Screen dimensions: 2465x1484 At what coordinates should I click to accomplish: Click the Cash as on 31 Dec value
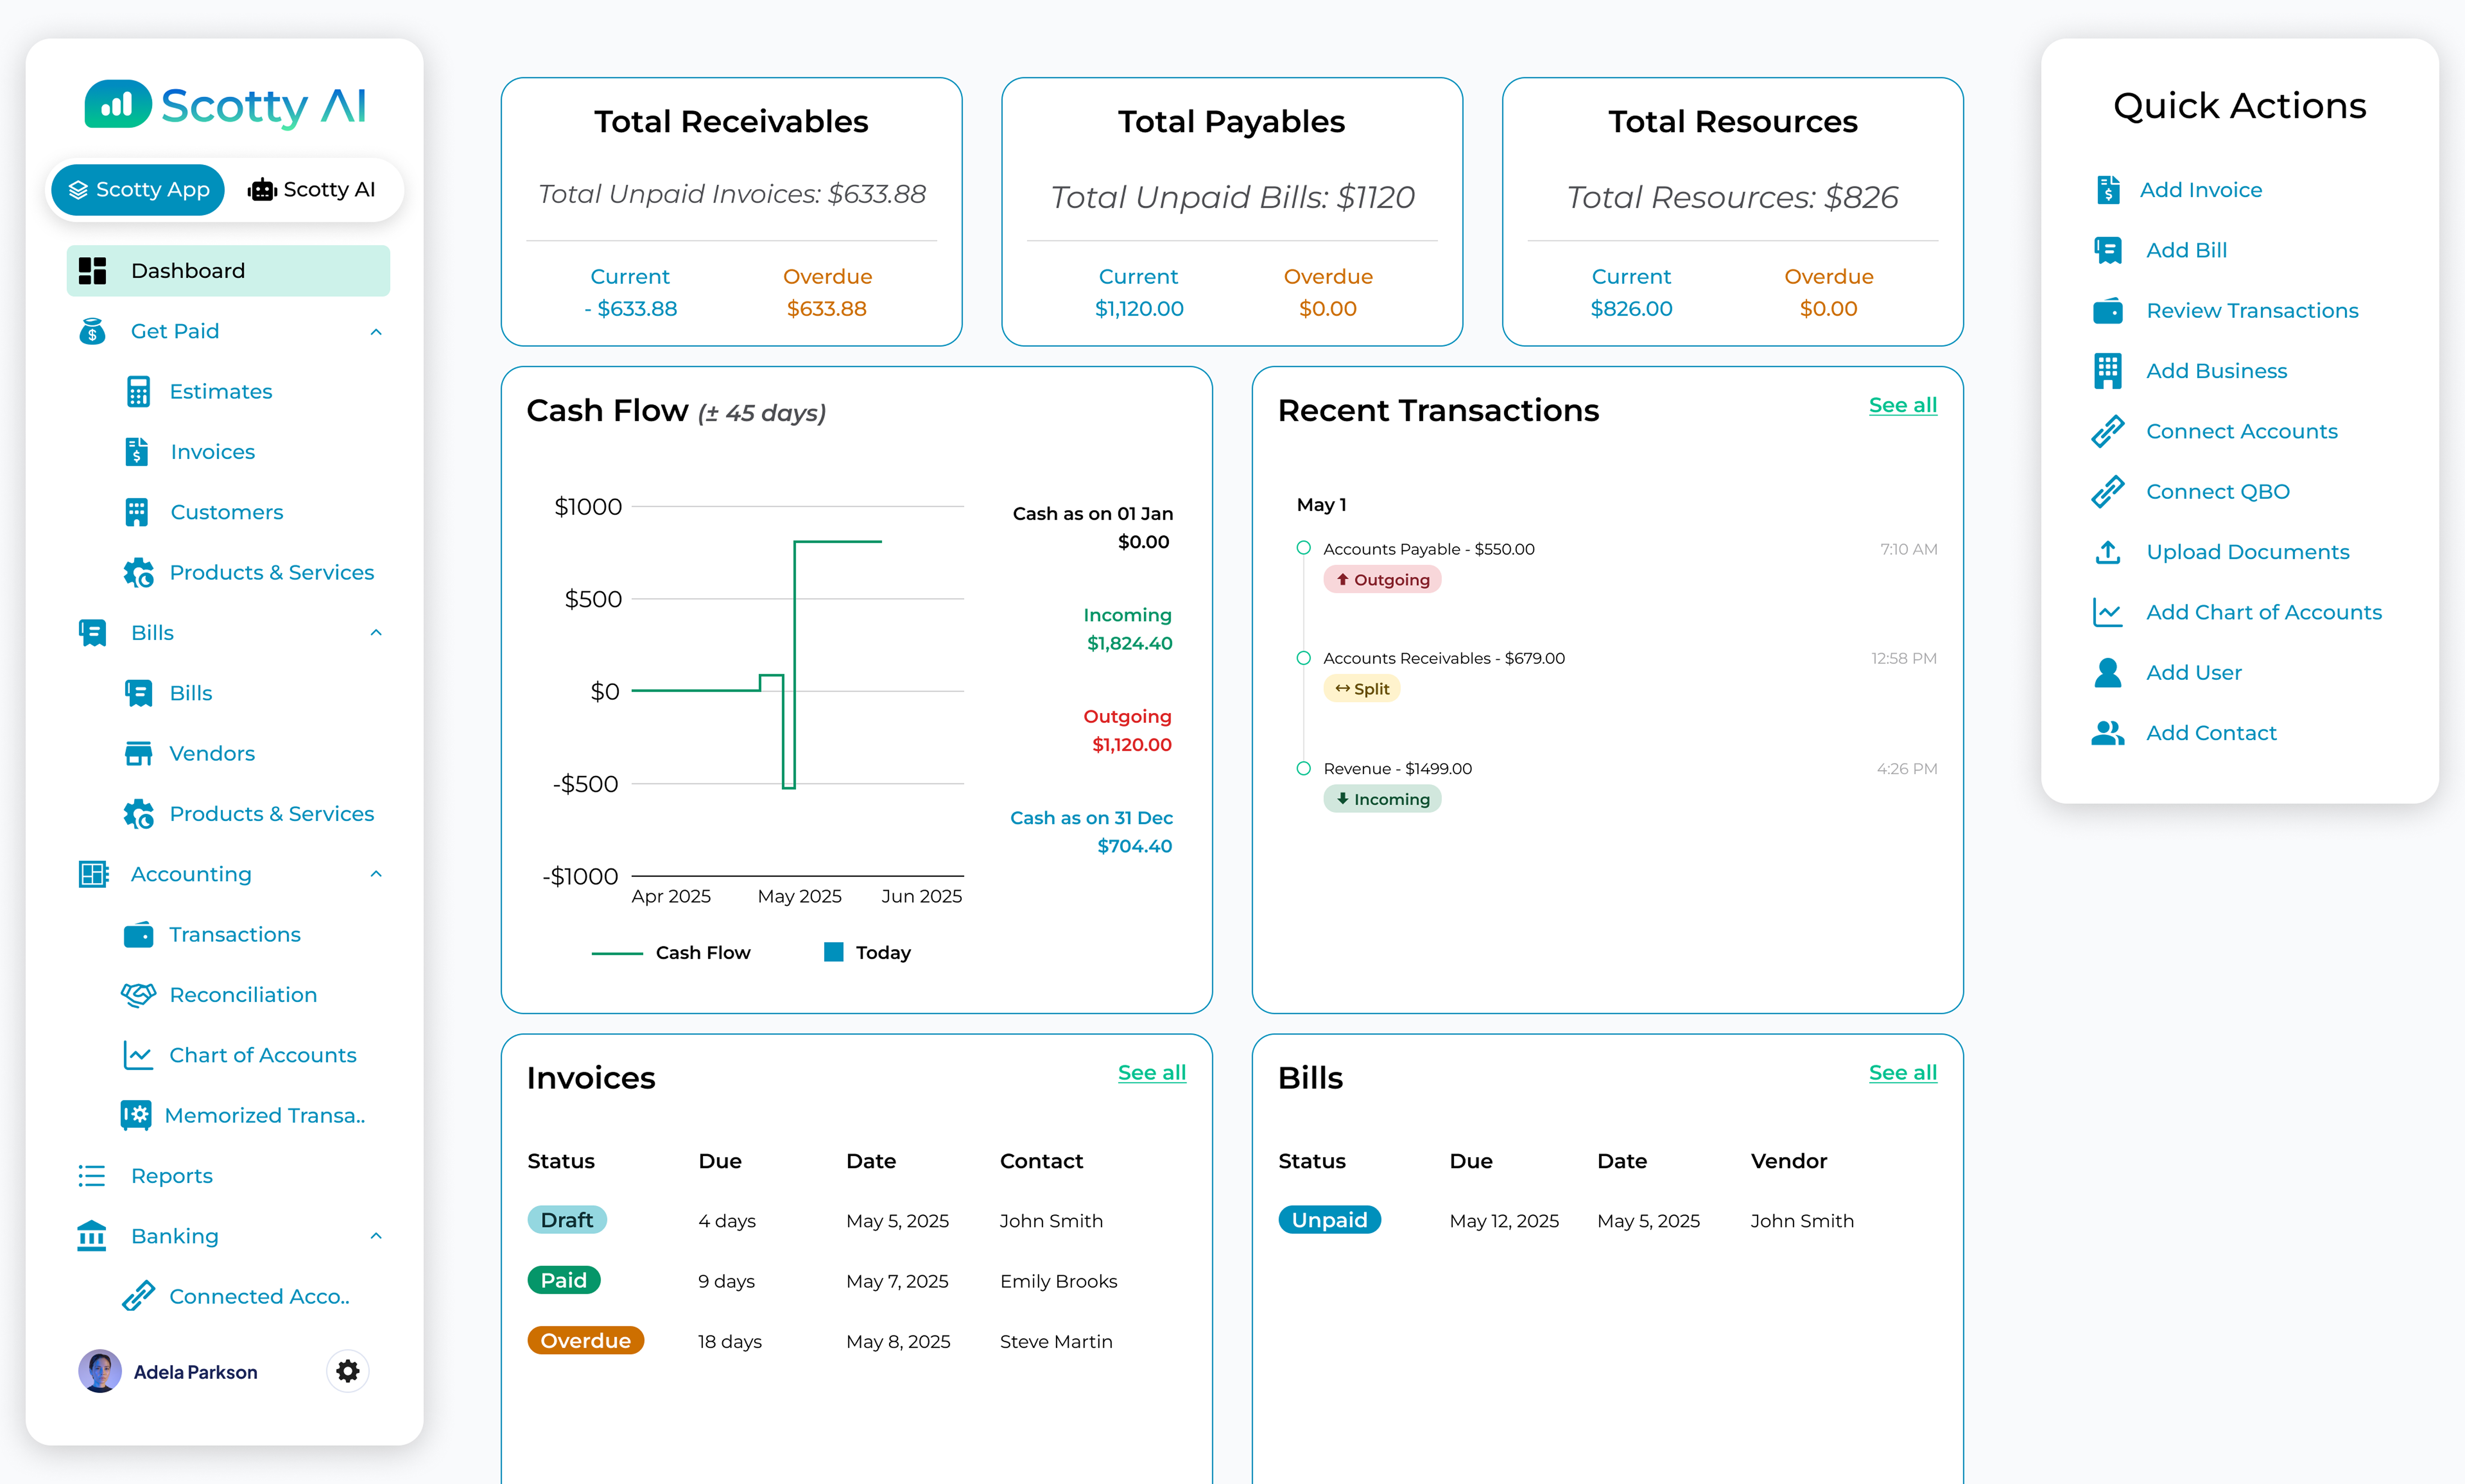coord(1134,846)
